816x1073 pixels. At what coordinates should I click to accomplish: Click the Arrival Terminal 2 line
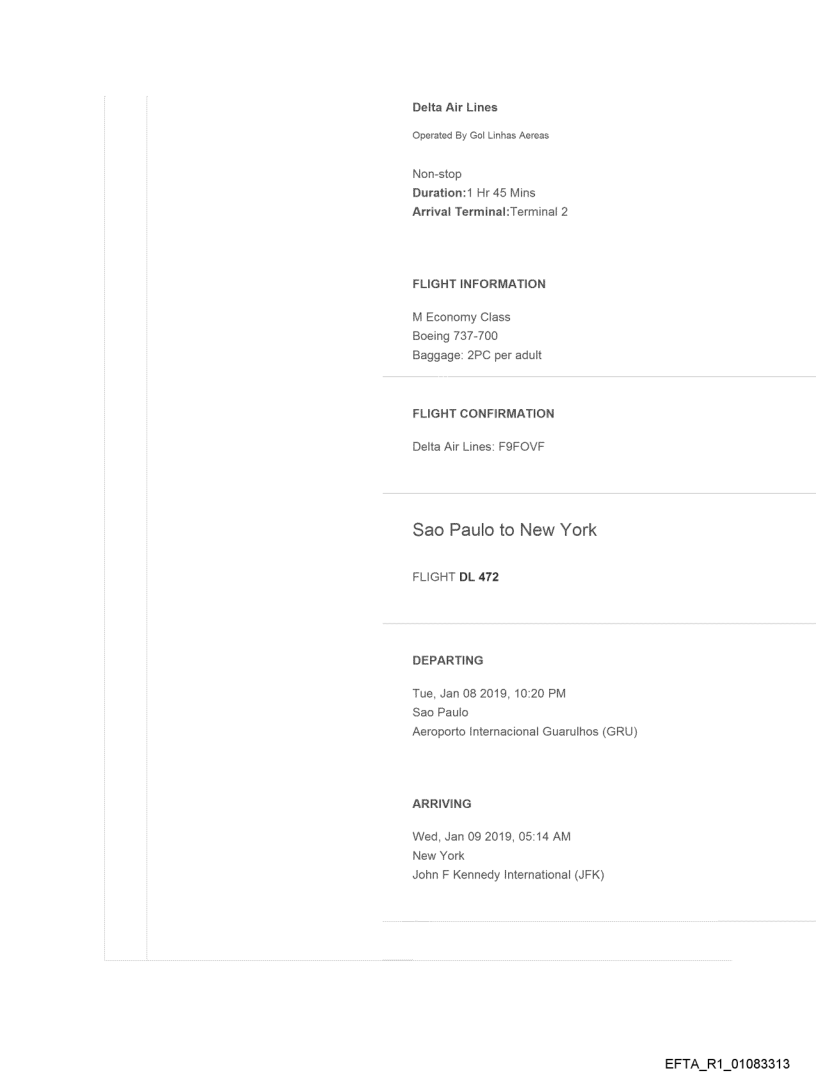tap(490, 212)
